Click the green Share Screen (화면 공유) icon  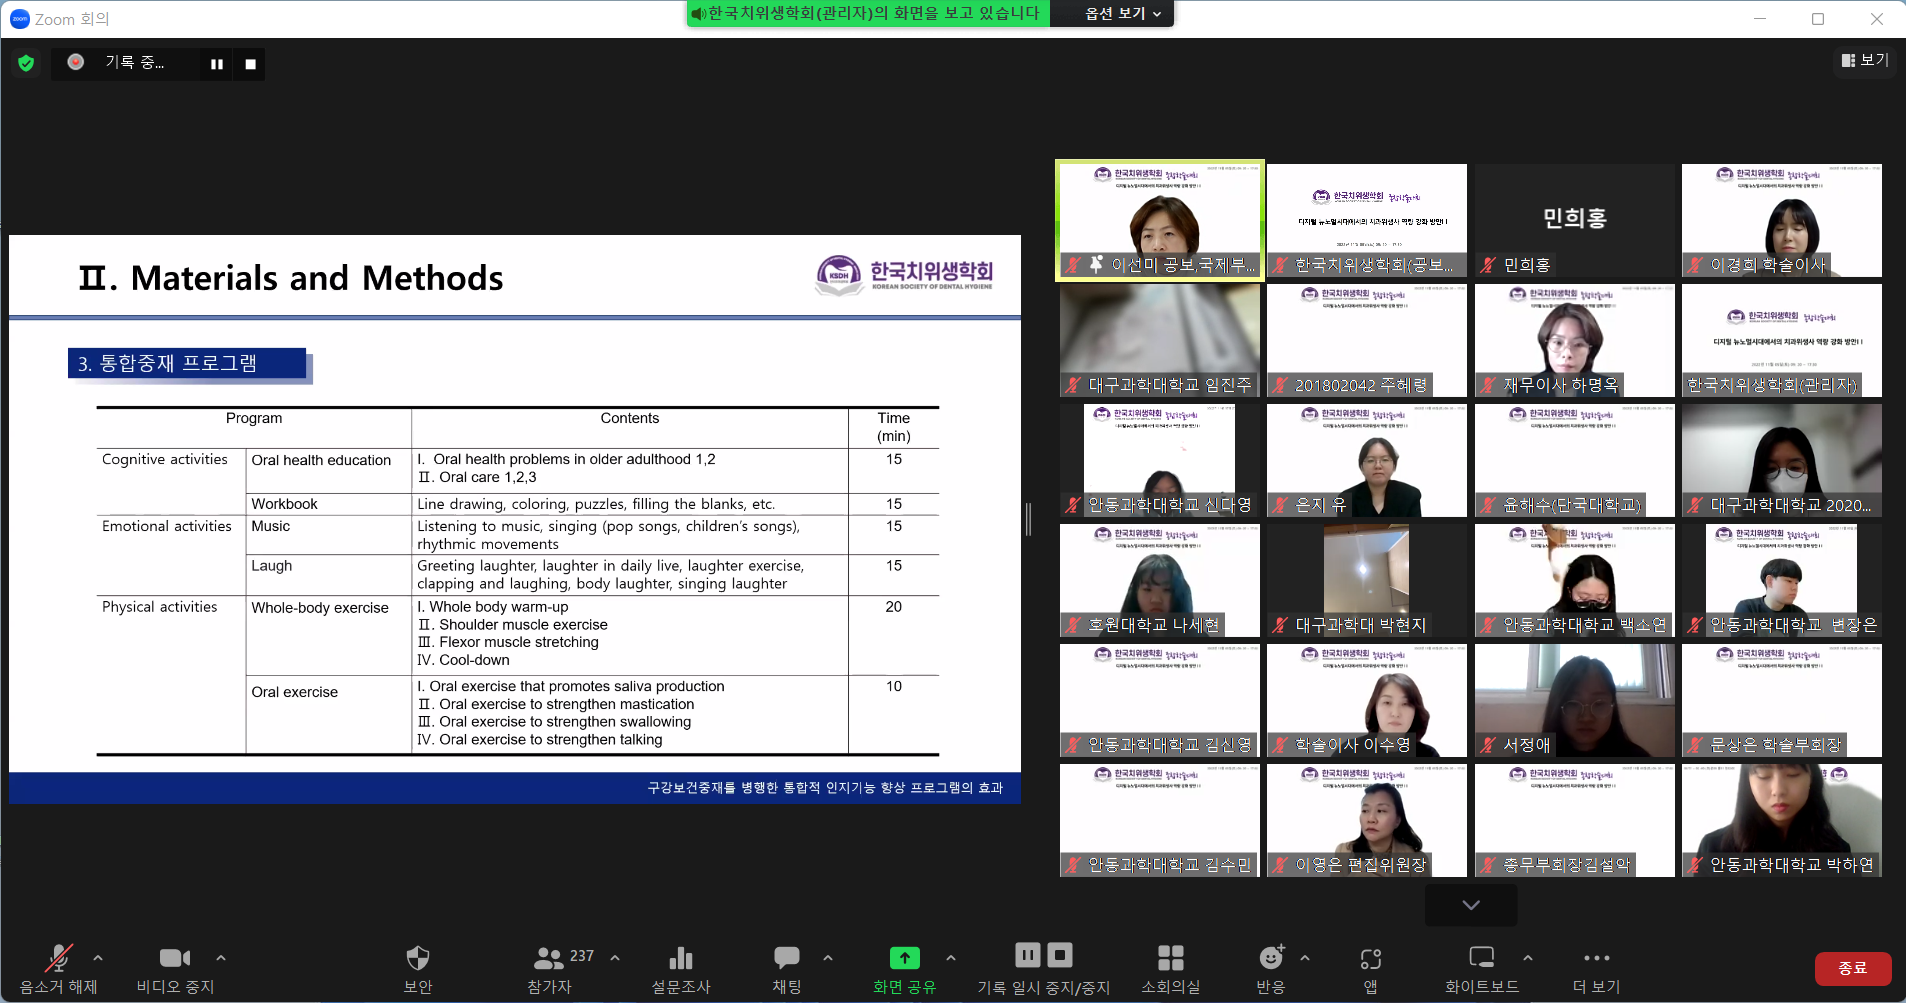(904, 959)
